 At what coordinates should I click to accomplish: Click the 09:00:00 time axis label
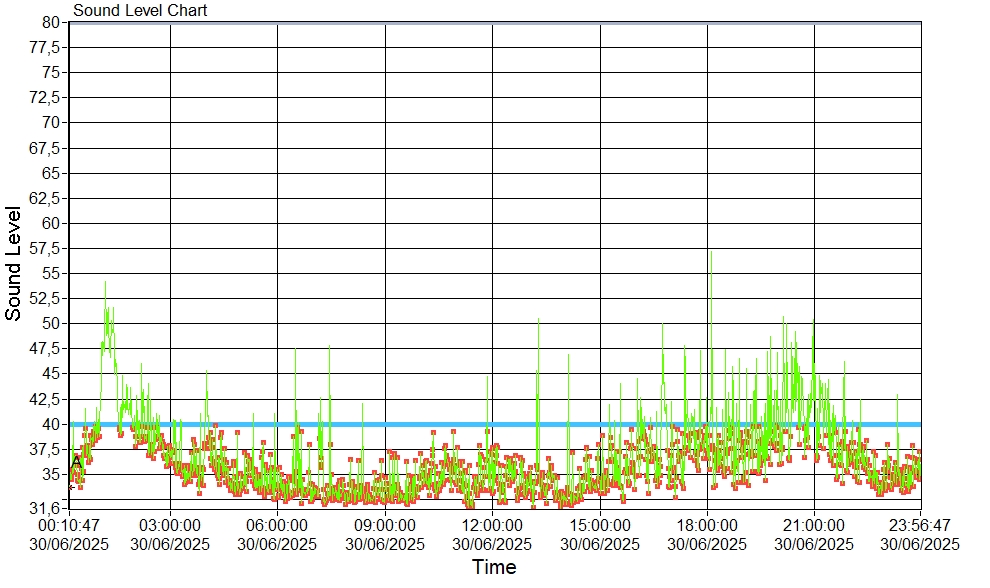click(x=385, y=524)
